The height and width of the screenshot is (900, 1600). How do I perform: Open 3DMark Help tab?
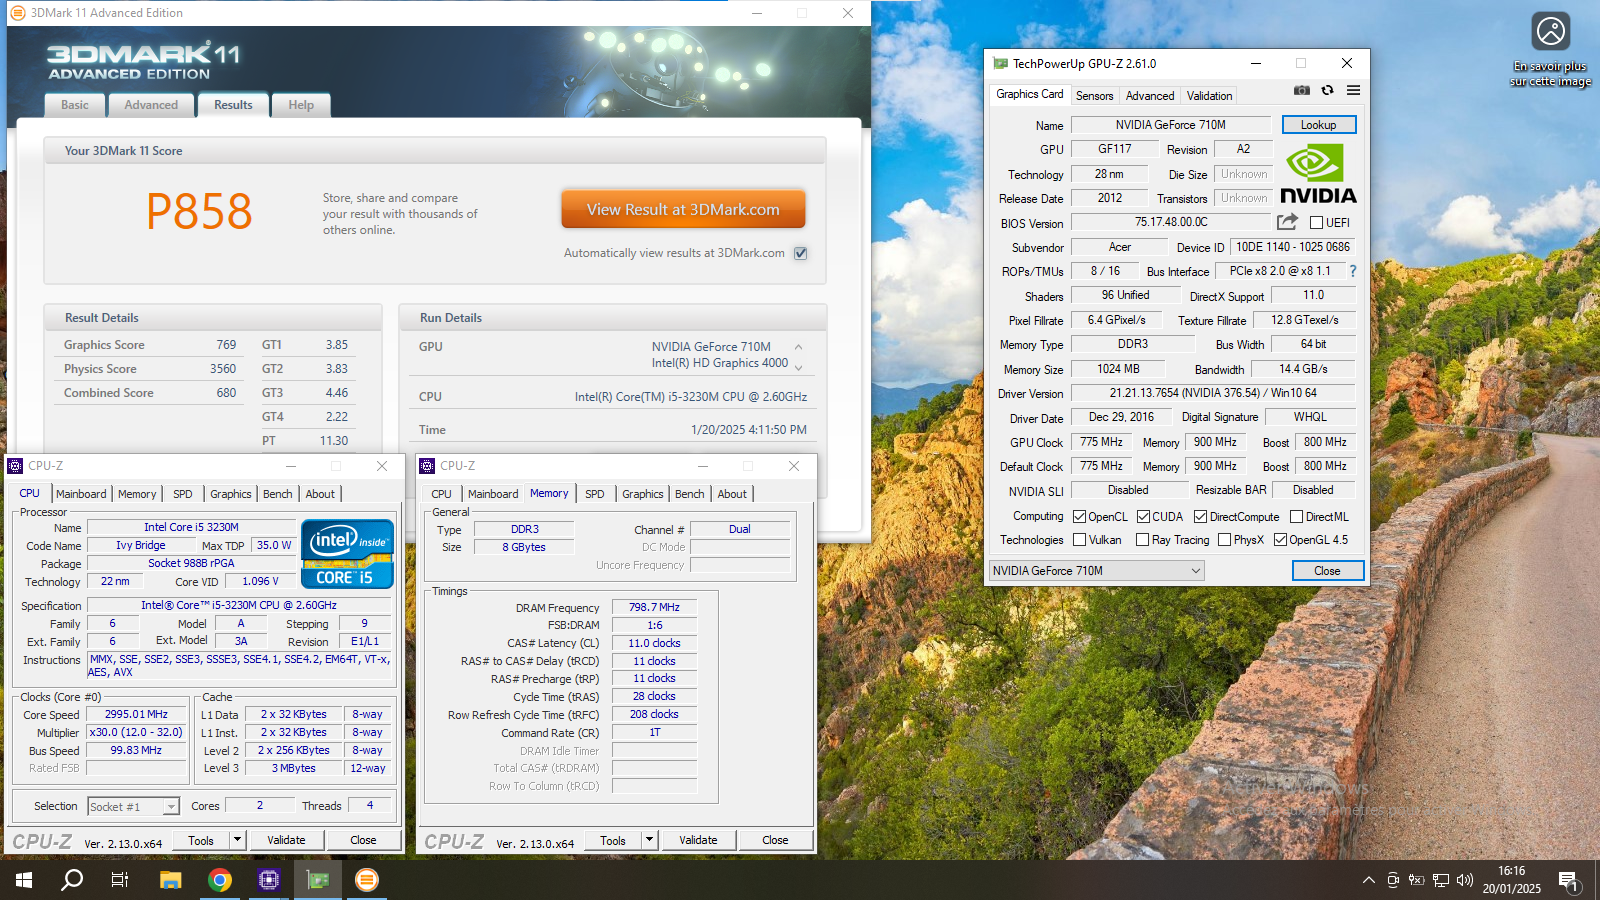tap(301, 105)
